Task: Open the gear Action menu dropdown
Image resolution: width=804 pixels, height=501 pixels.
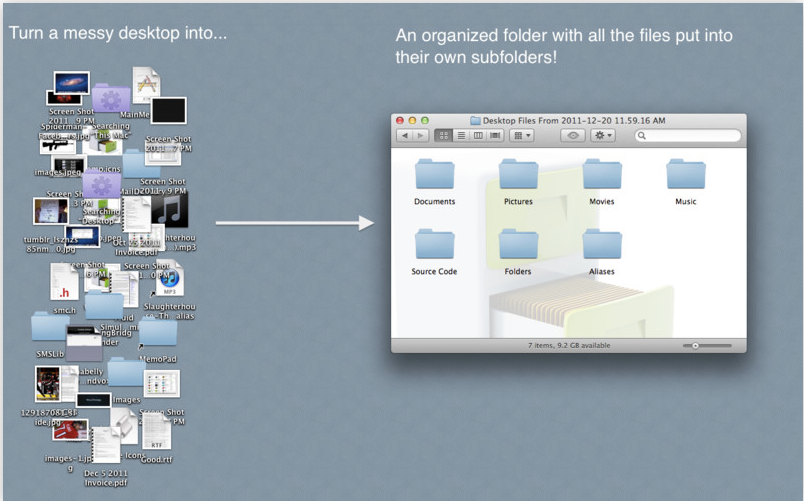Action: click(x=602, y=135)
